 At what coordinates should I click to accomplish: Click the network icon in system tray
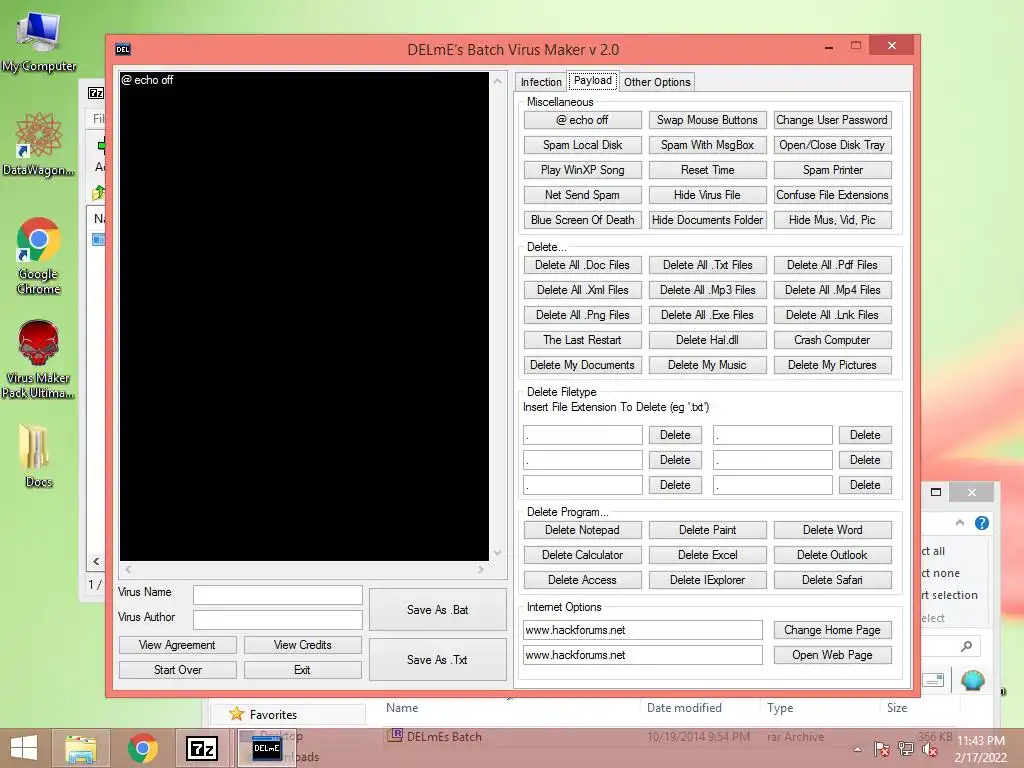pyautogui.click(x=906, y=749)
